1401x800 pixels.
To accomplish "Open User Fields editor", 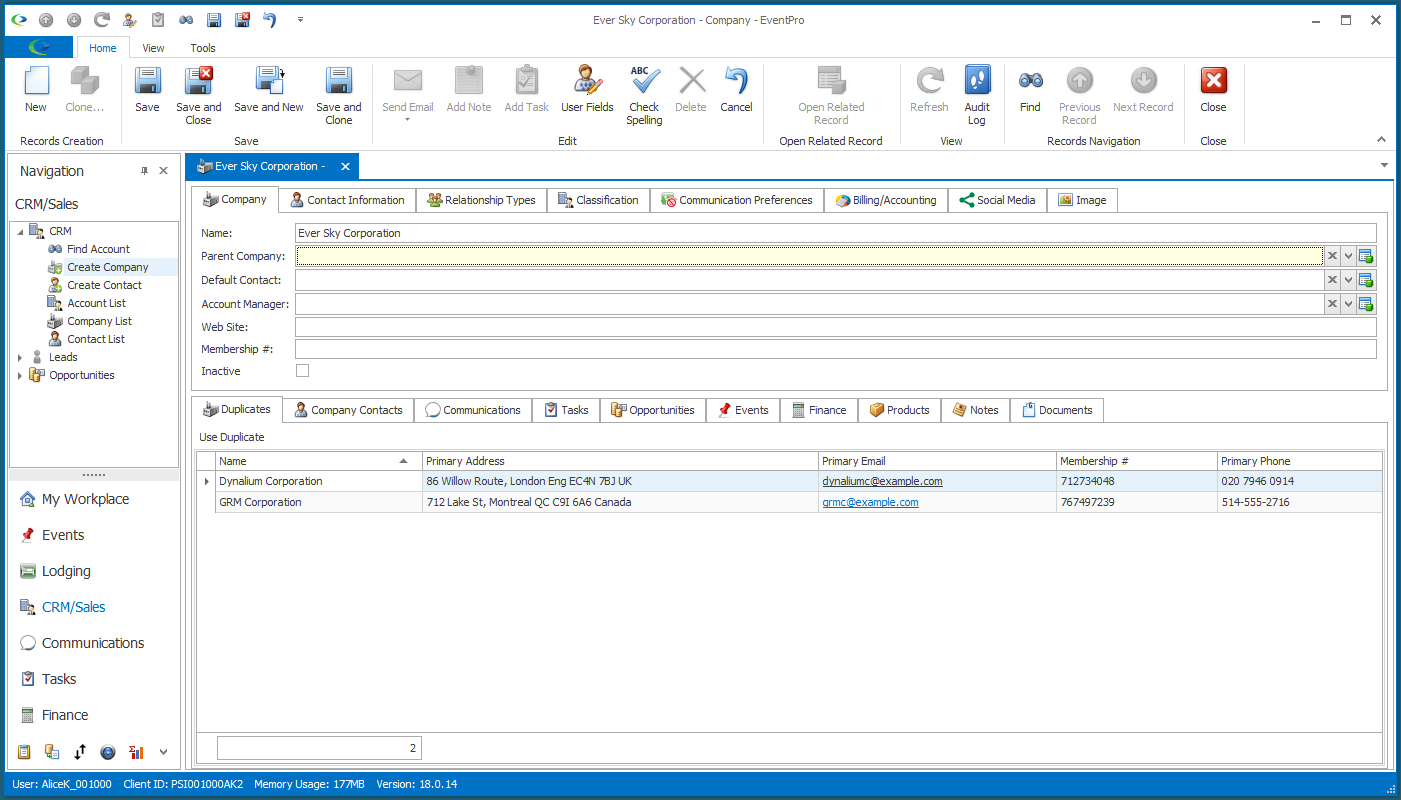I will click(587, 90).
